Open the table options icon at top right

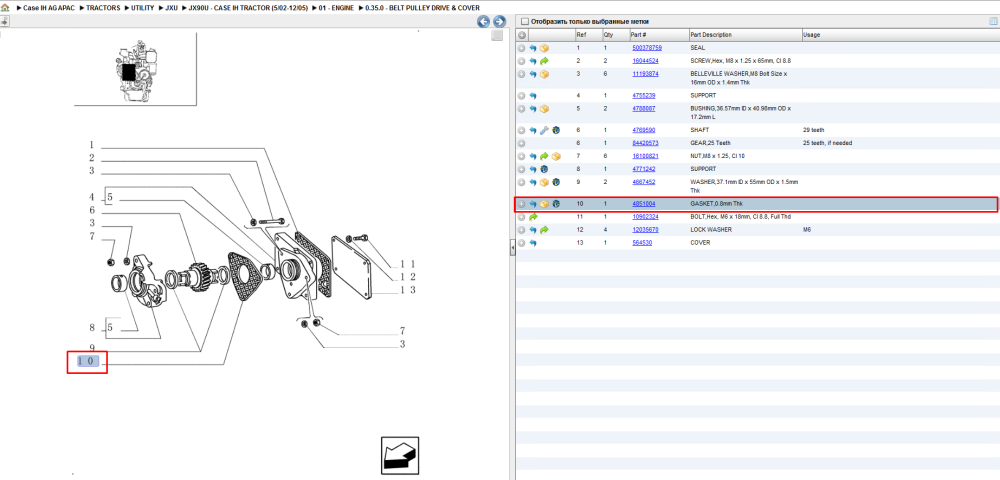(993, 21)
